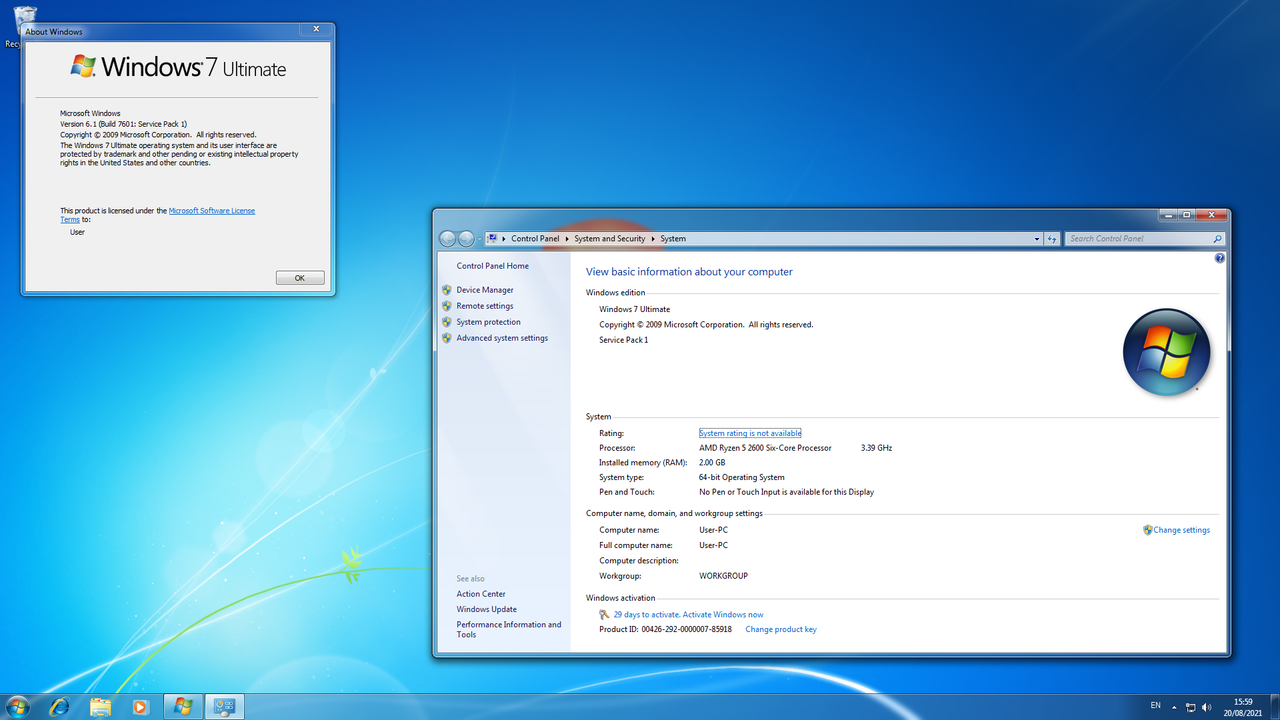Expand arrow after System and Security breadcrumb
Image resolution: width=1280 pixels, height=720 pixels.
pyautogui.click(x=653, y=239)
